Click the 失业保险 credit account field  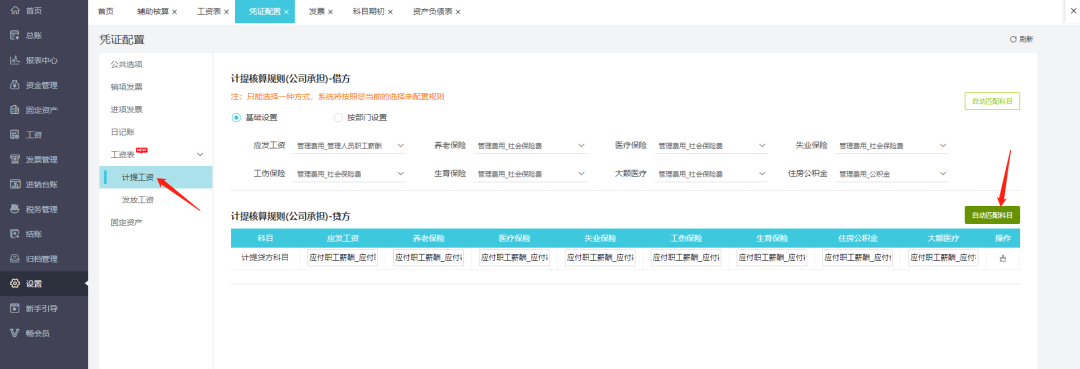pos(600,258)
